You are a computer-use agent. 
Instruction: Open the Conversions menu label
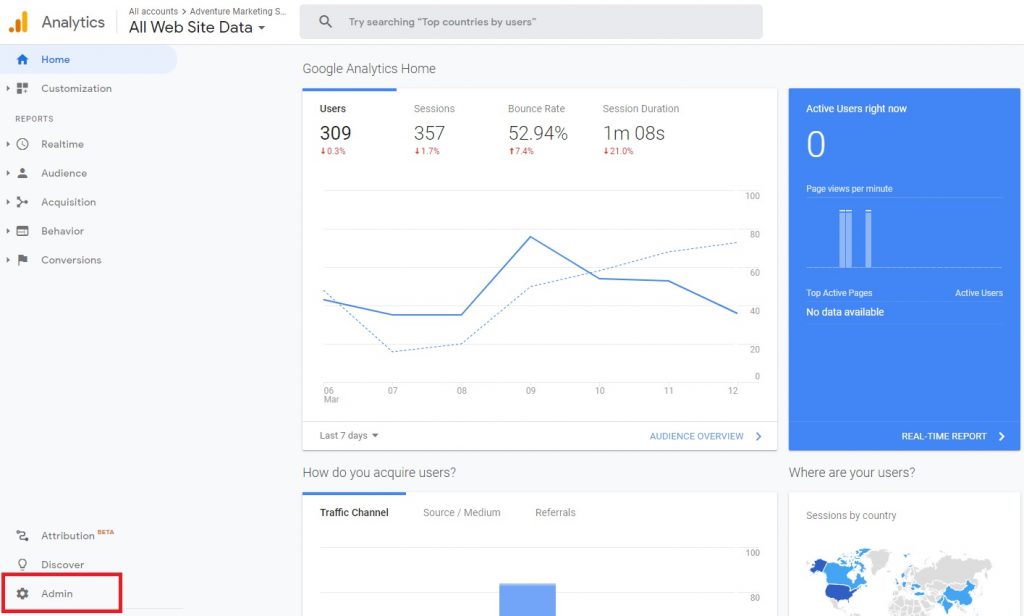tap(71, 260)
